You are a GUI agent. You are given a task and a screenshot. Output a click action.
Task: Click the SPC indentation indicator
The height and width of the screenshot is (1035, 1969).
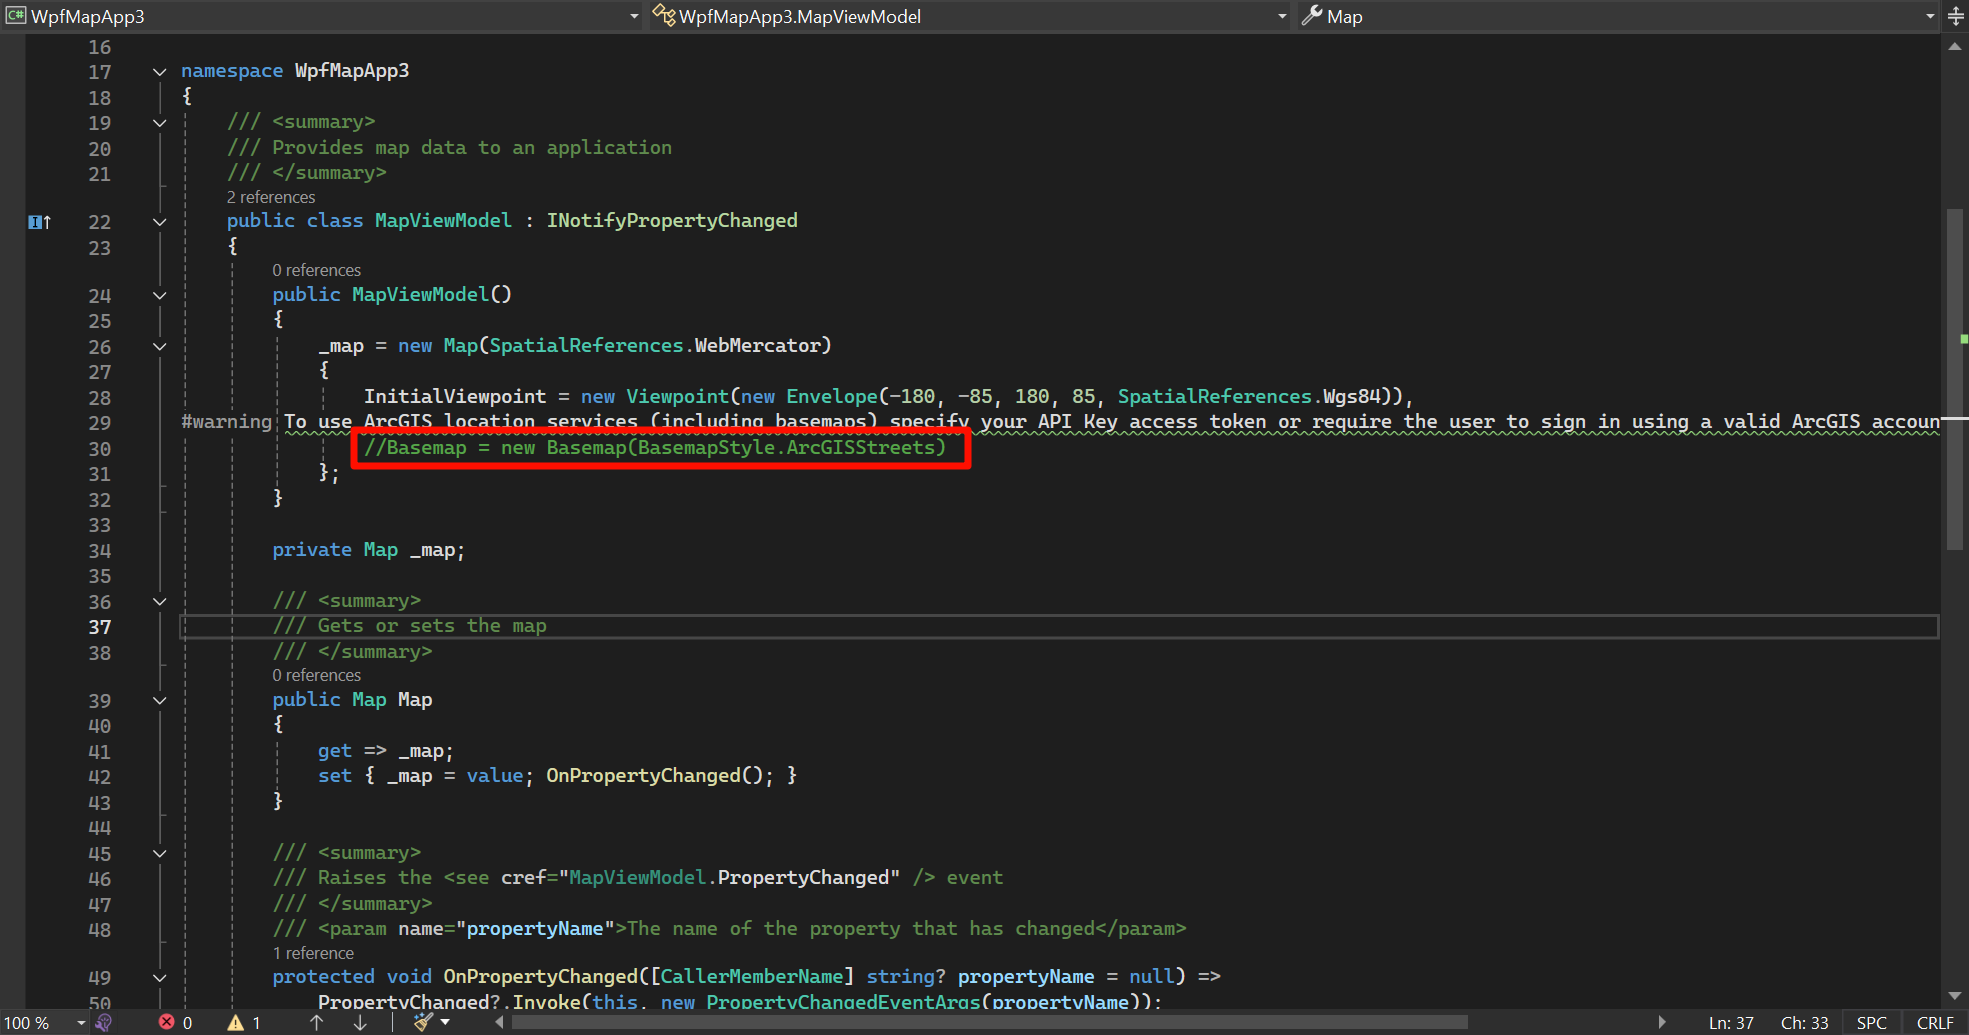click(1871, 1023)
